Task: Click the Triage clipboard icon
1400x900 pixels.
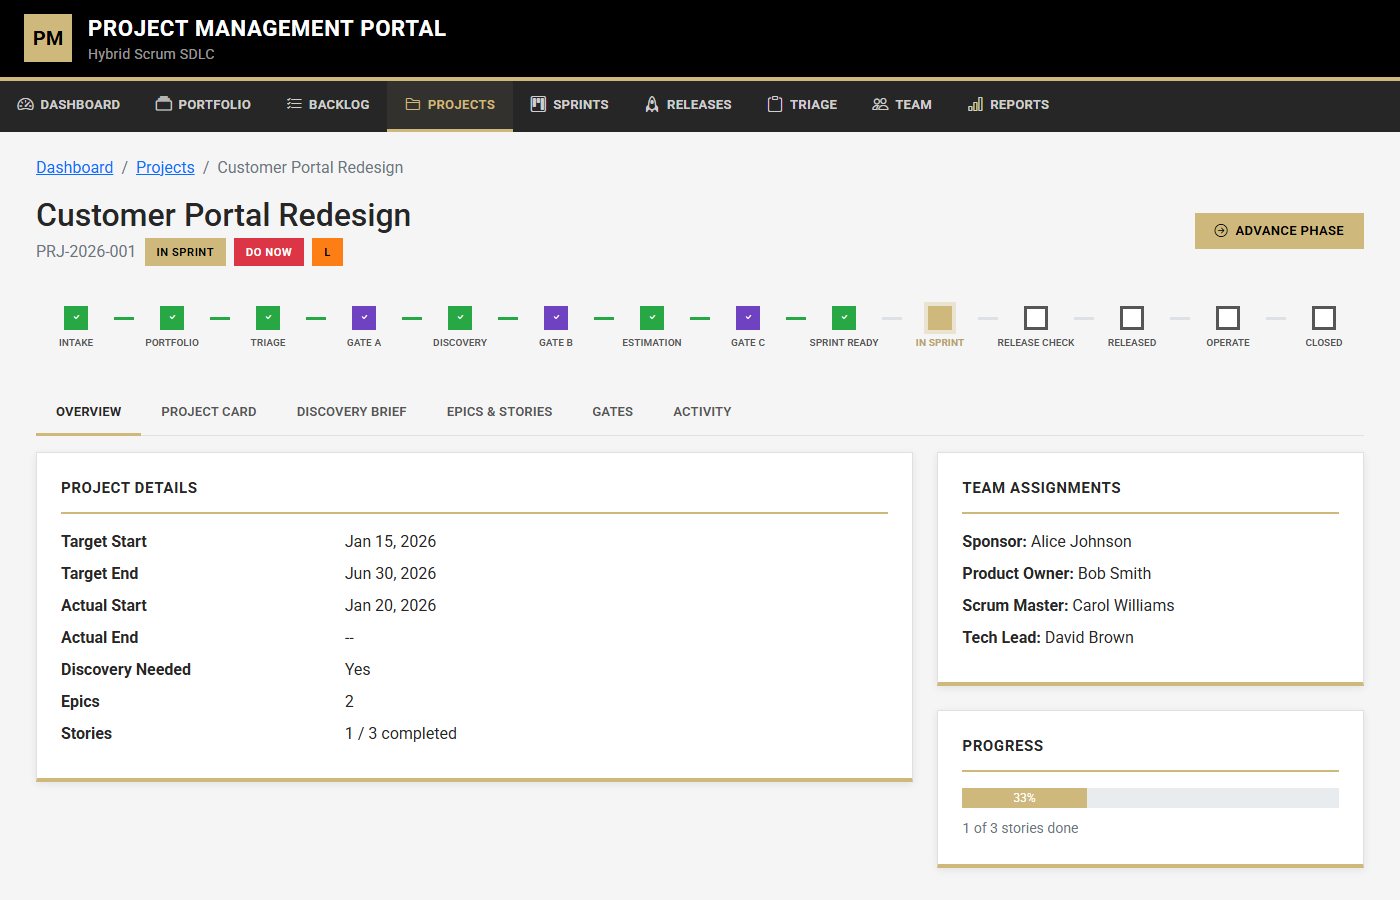Action: click(775, 104)
